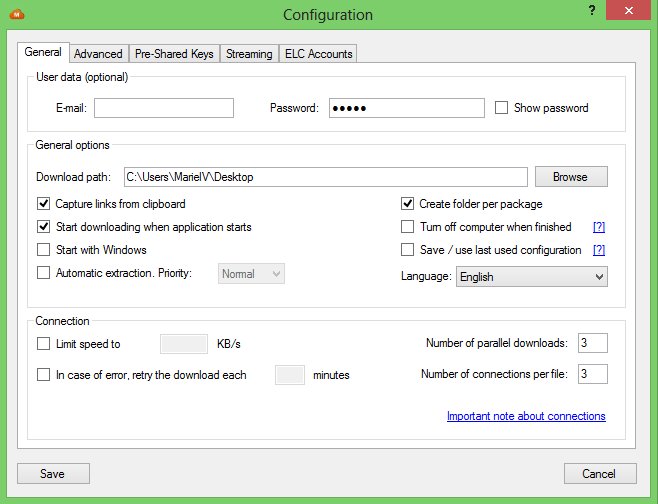Click the Save button
The image size is (658, 504).
click(x=53, y=473)
